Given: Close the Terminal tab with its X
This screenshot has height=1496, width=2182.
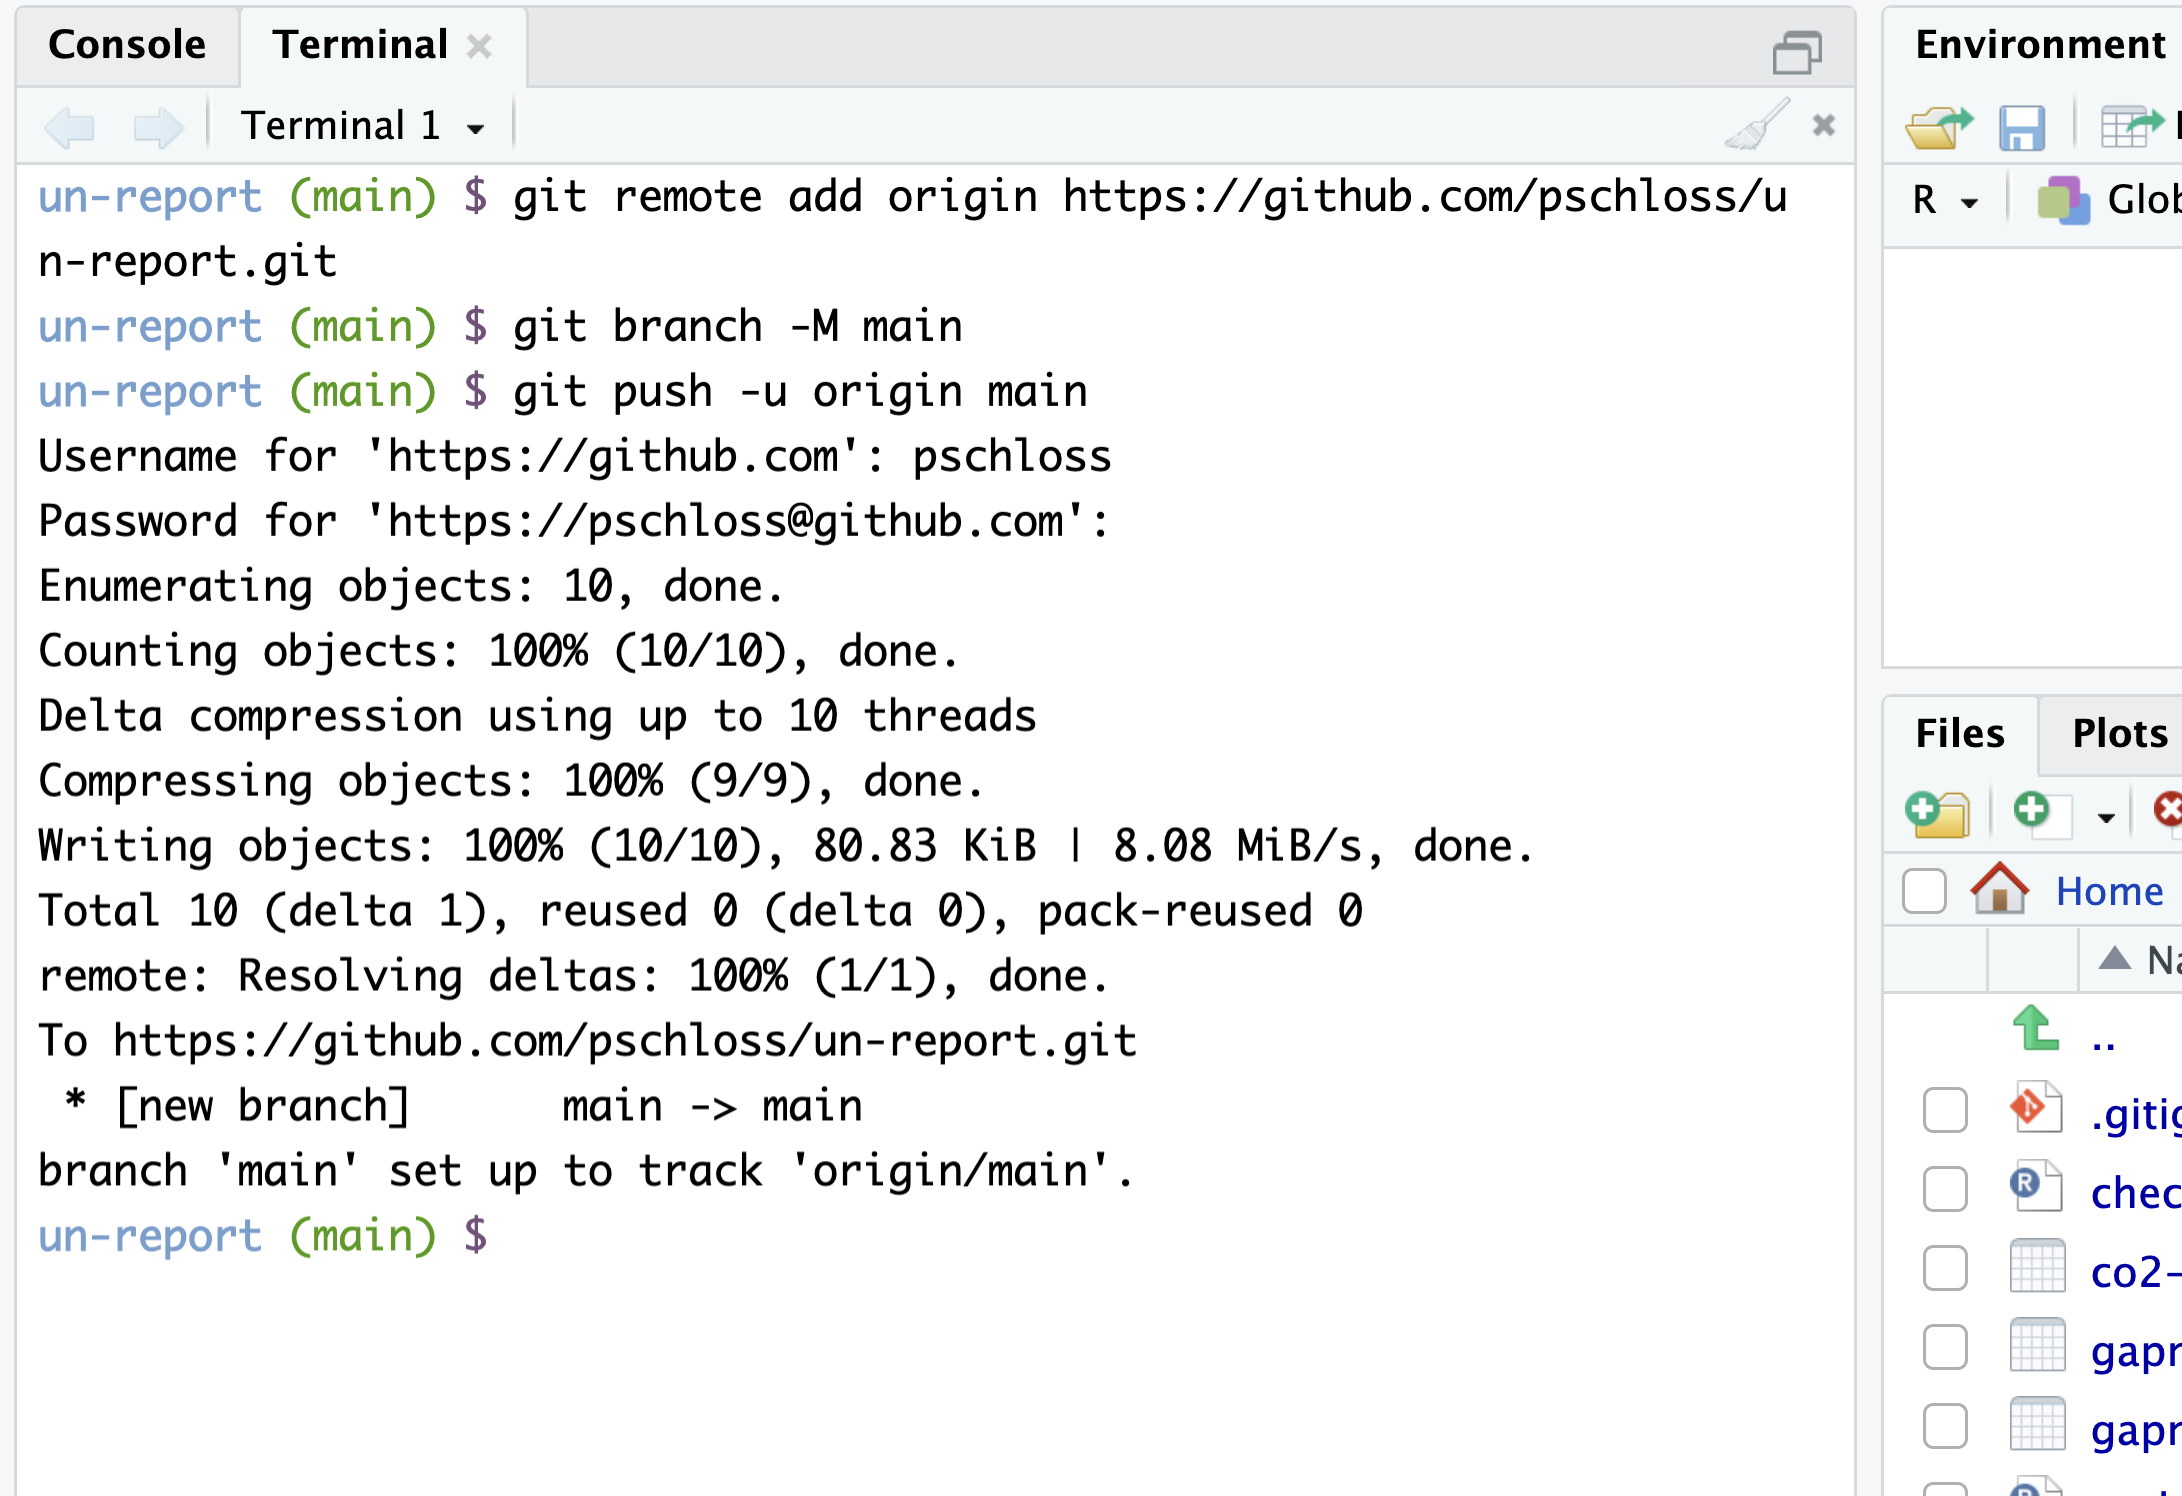Looking at the screenshot, I should pyautogui.click(x=480, y=46).
